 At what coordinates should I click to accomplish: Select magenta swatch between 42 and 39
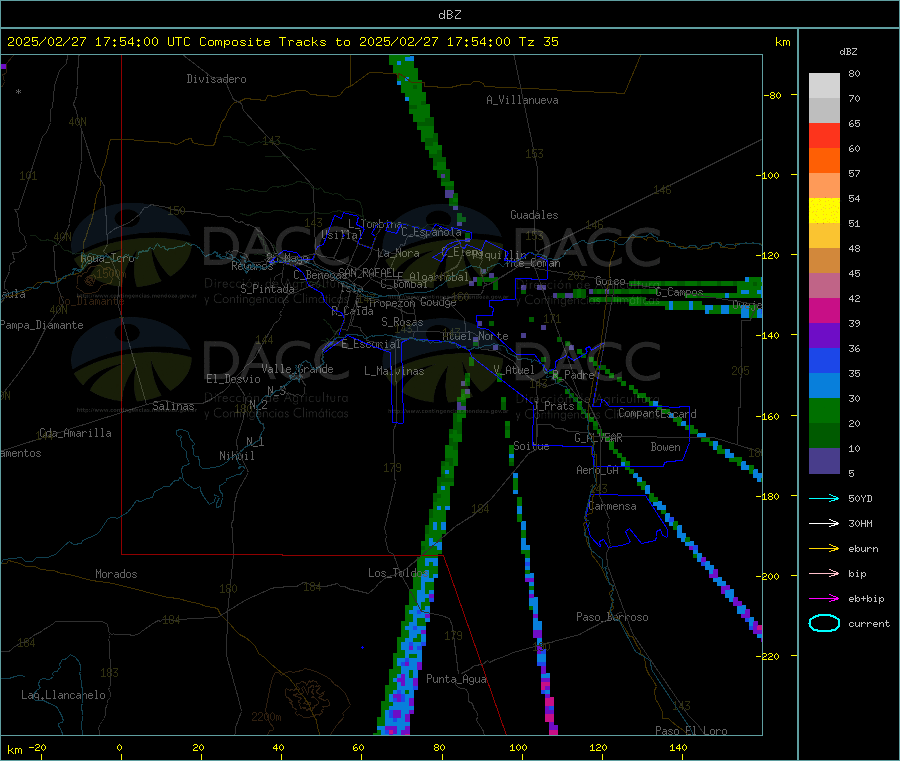(824, 310)
